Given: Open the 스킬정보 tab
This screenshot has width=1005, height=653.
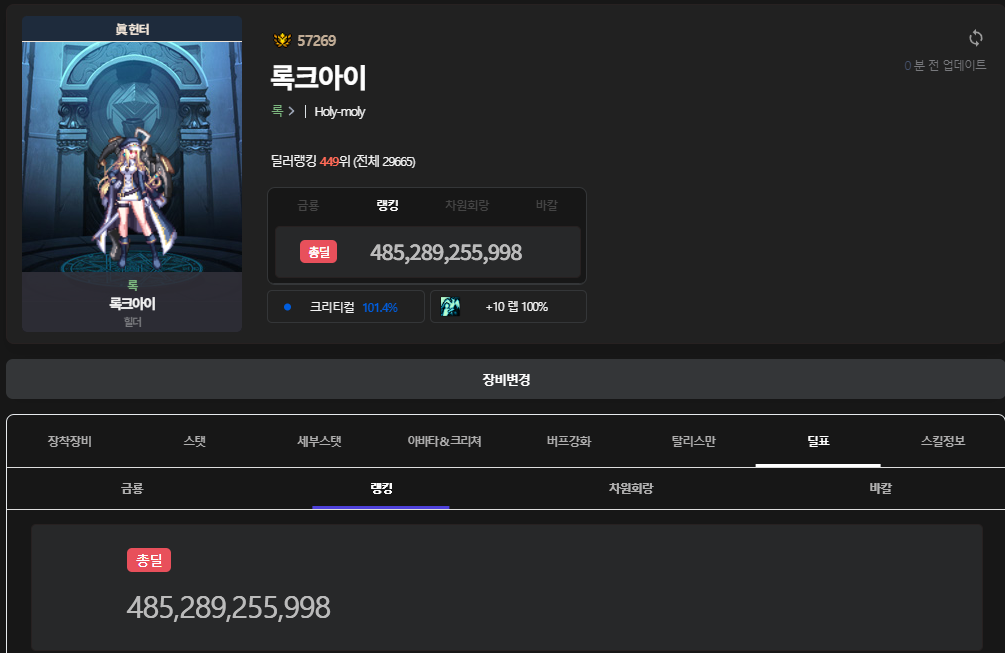Looking at the screenshot, I should (942, 441).
